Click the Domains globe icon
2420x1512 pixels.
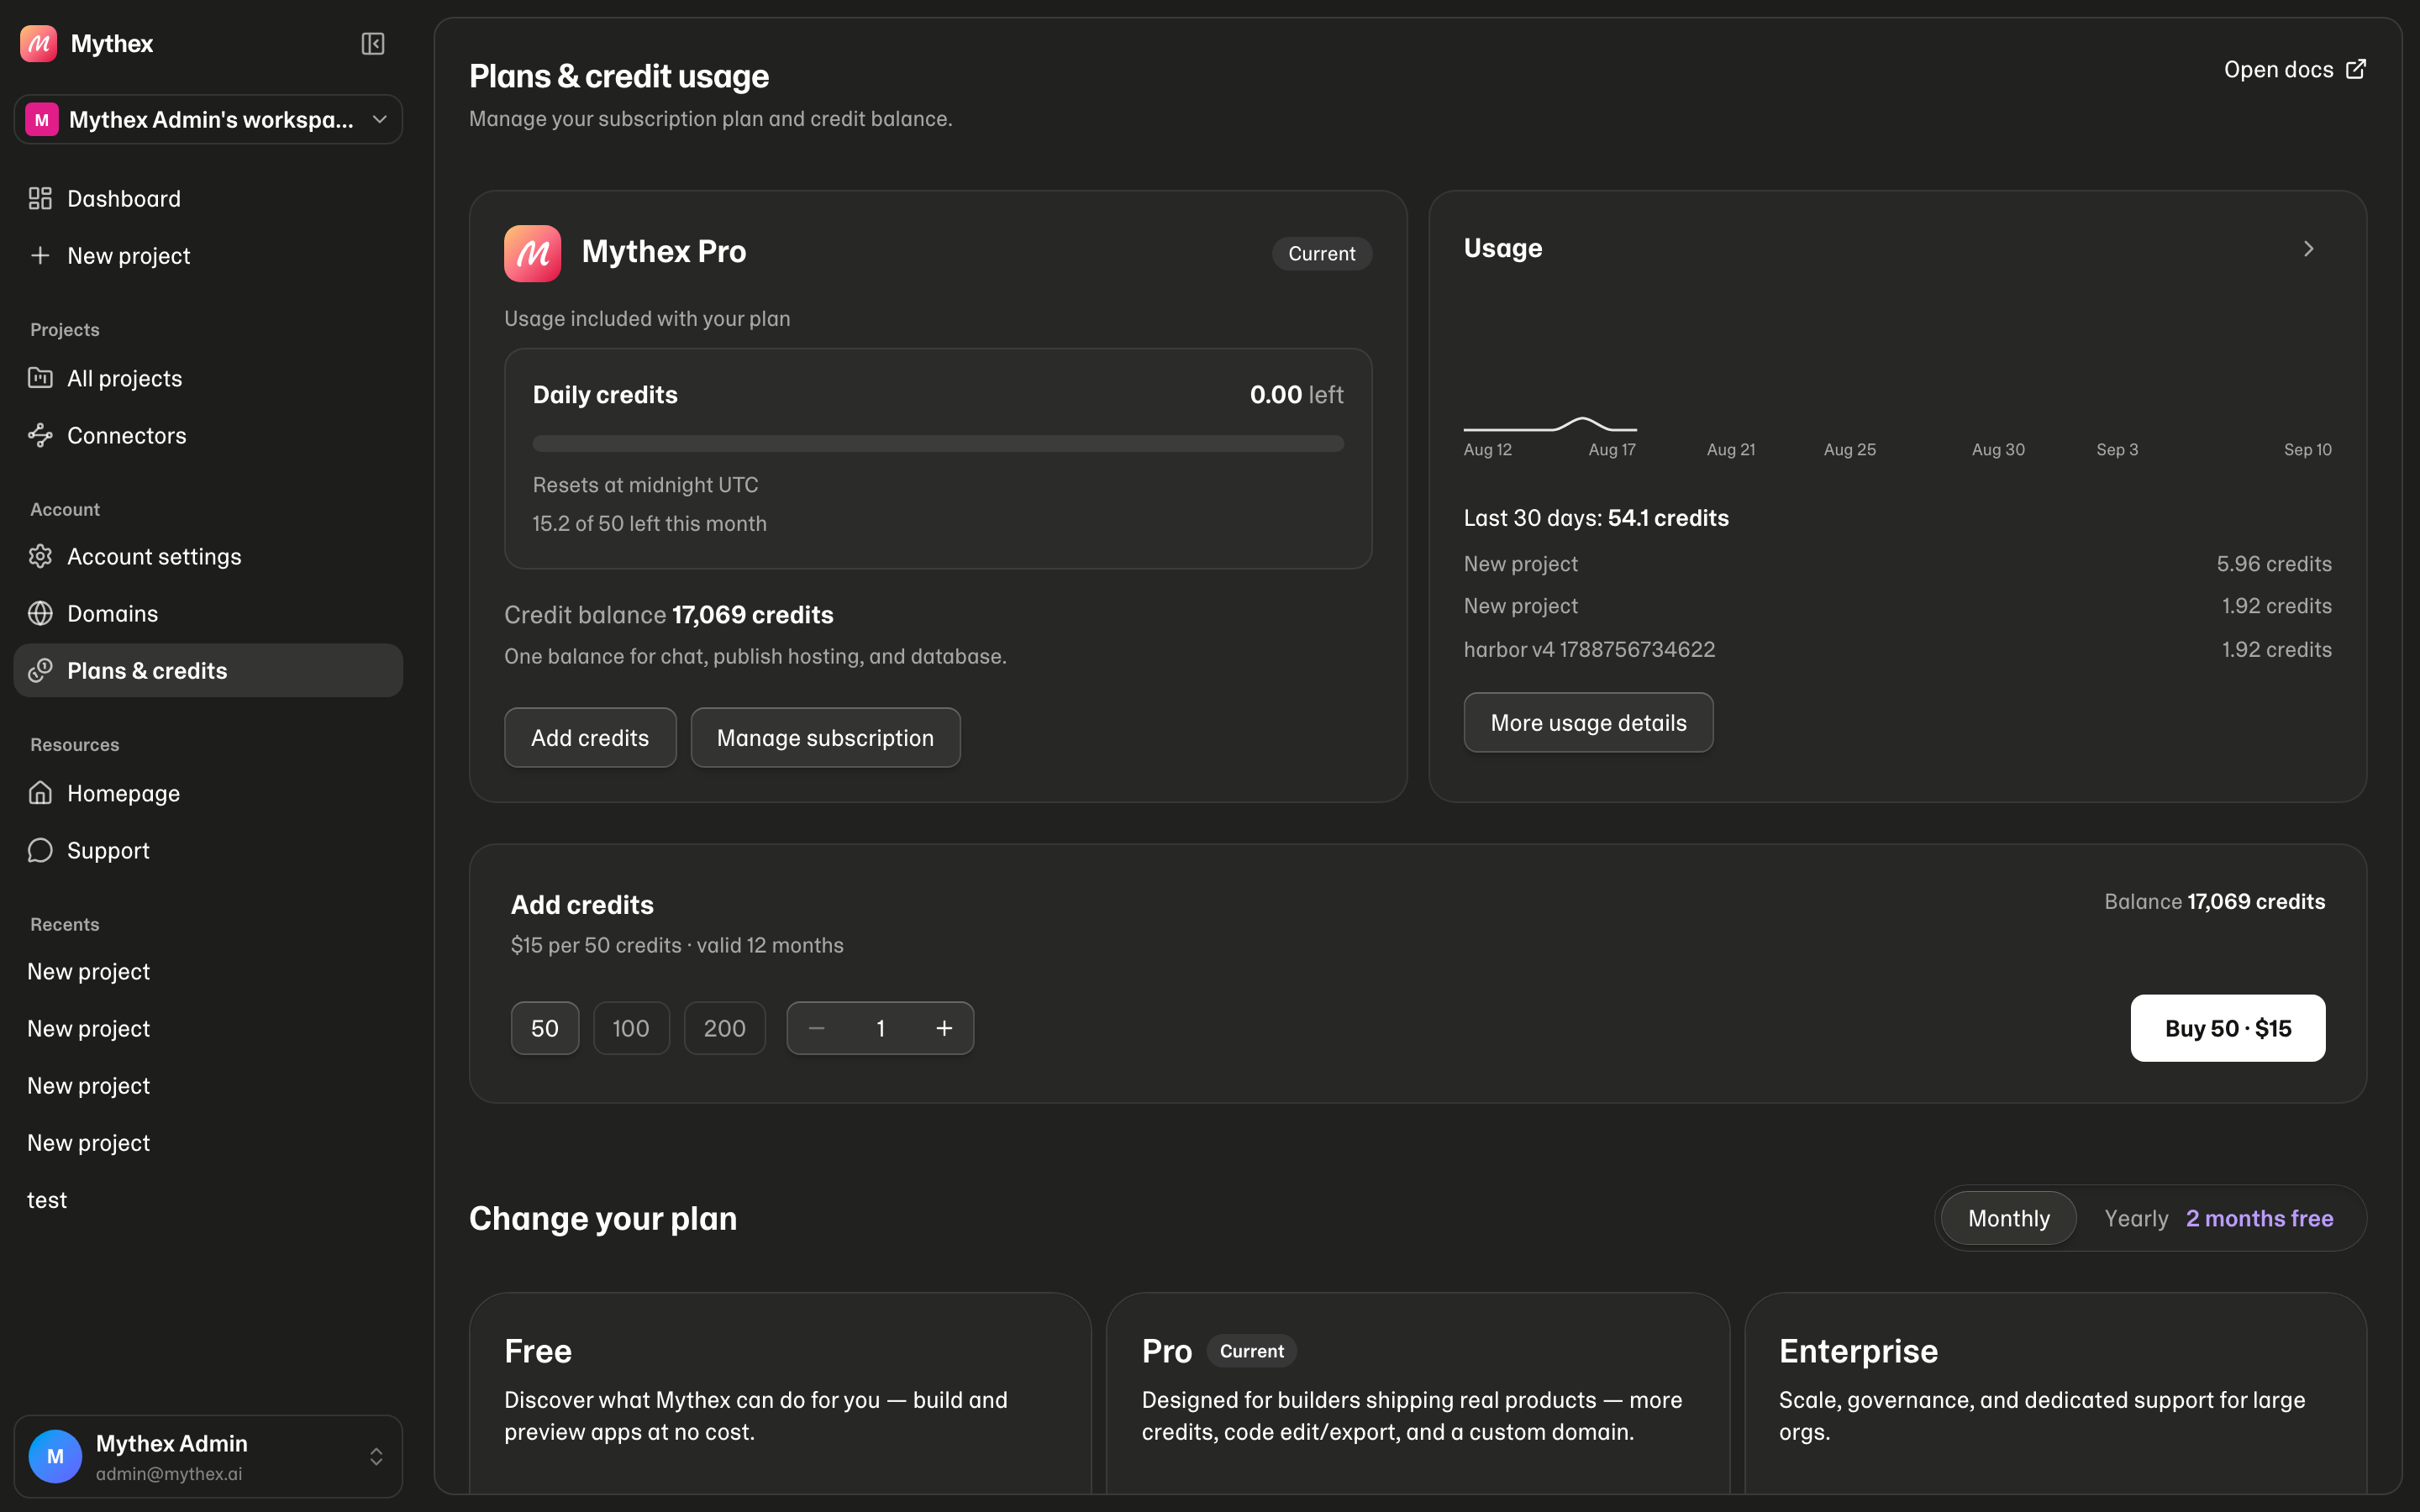tap(40, 613)
